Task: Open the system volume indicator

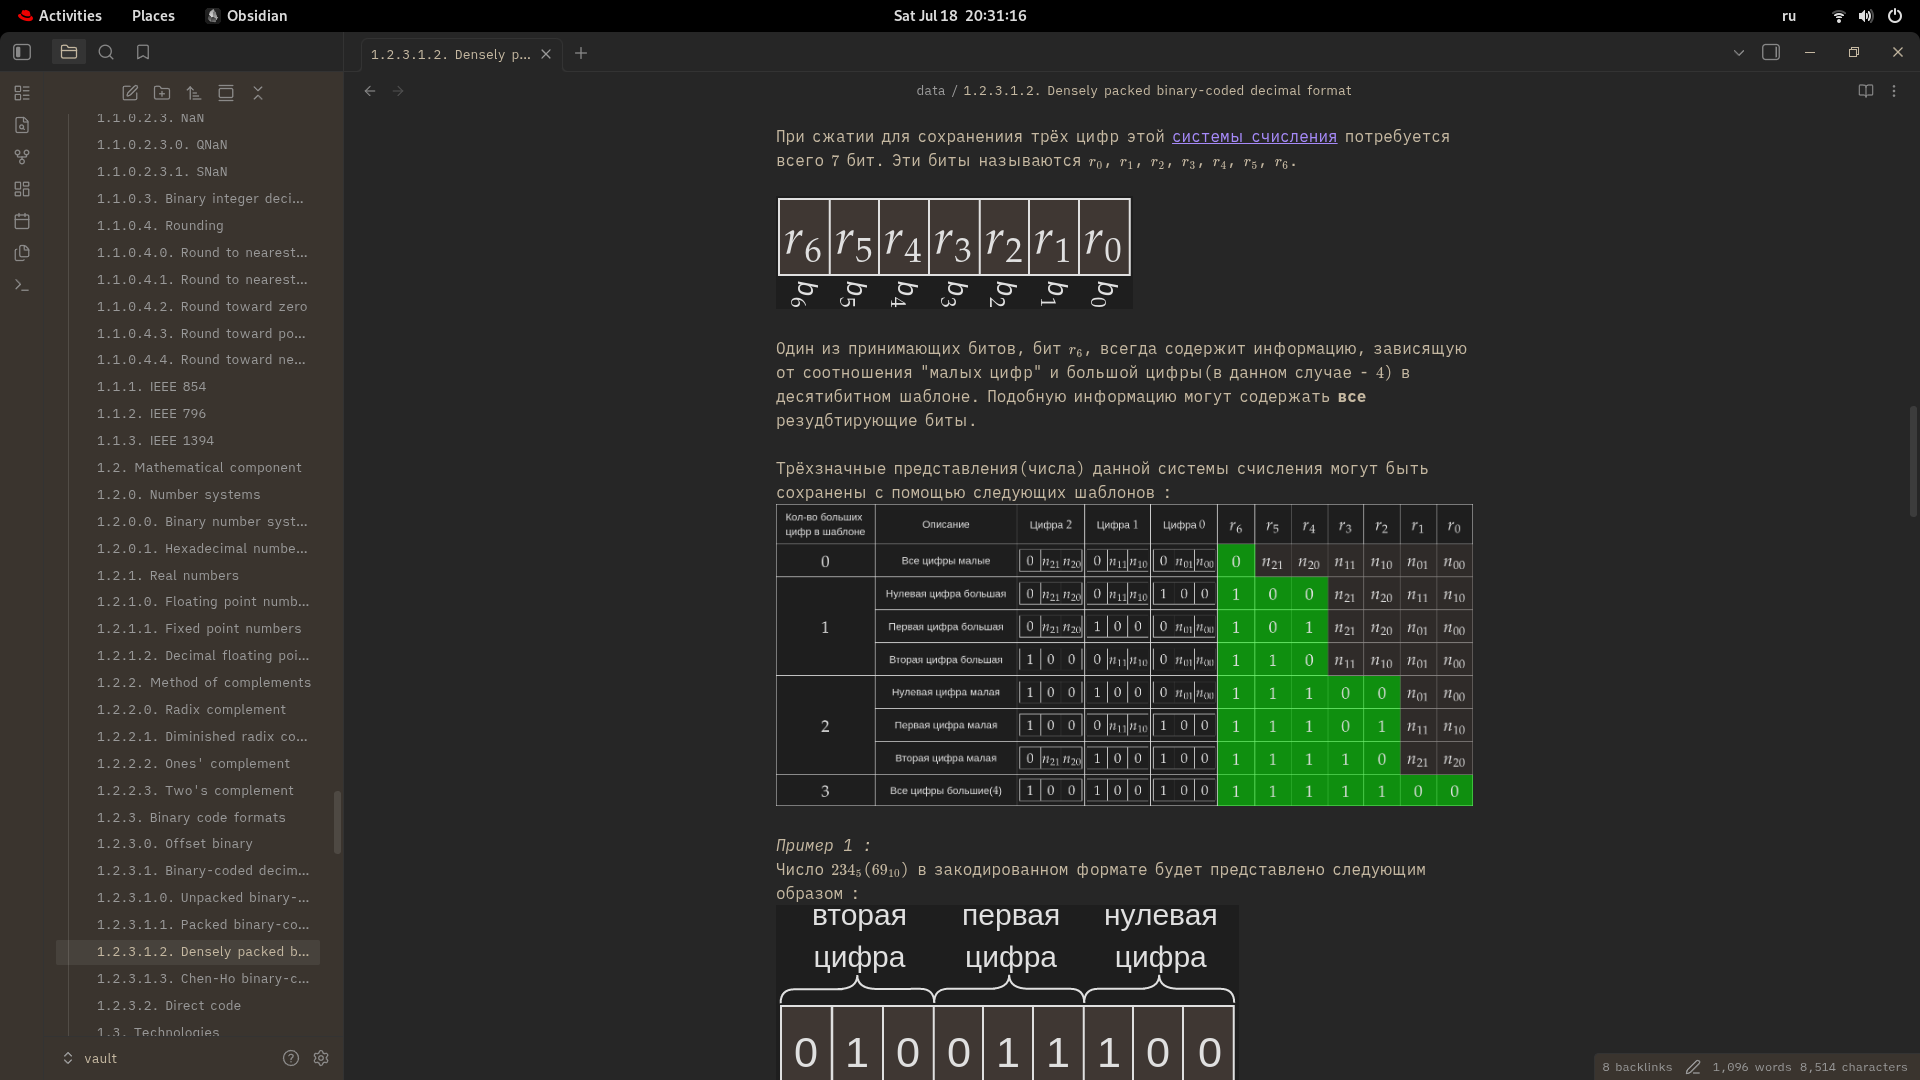Action: [x=1866, y=16]
